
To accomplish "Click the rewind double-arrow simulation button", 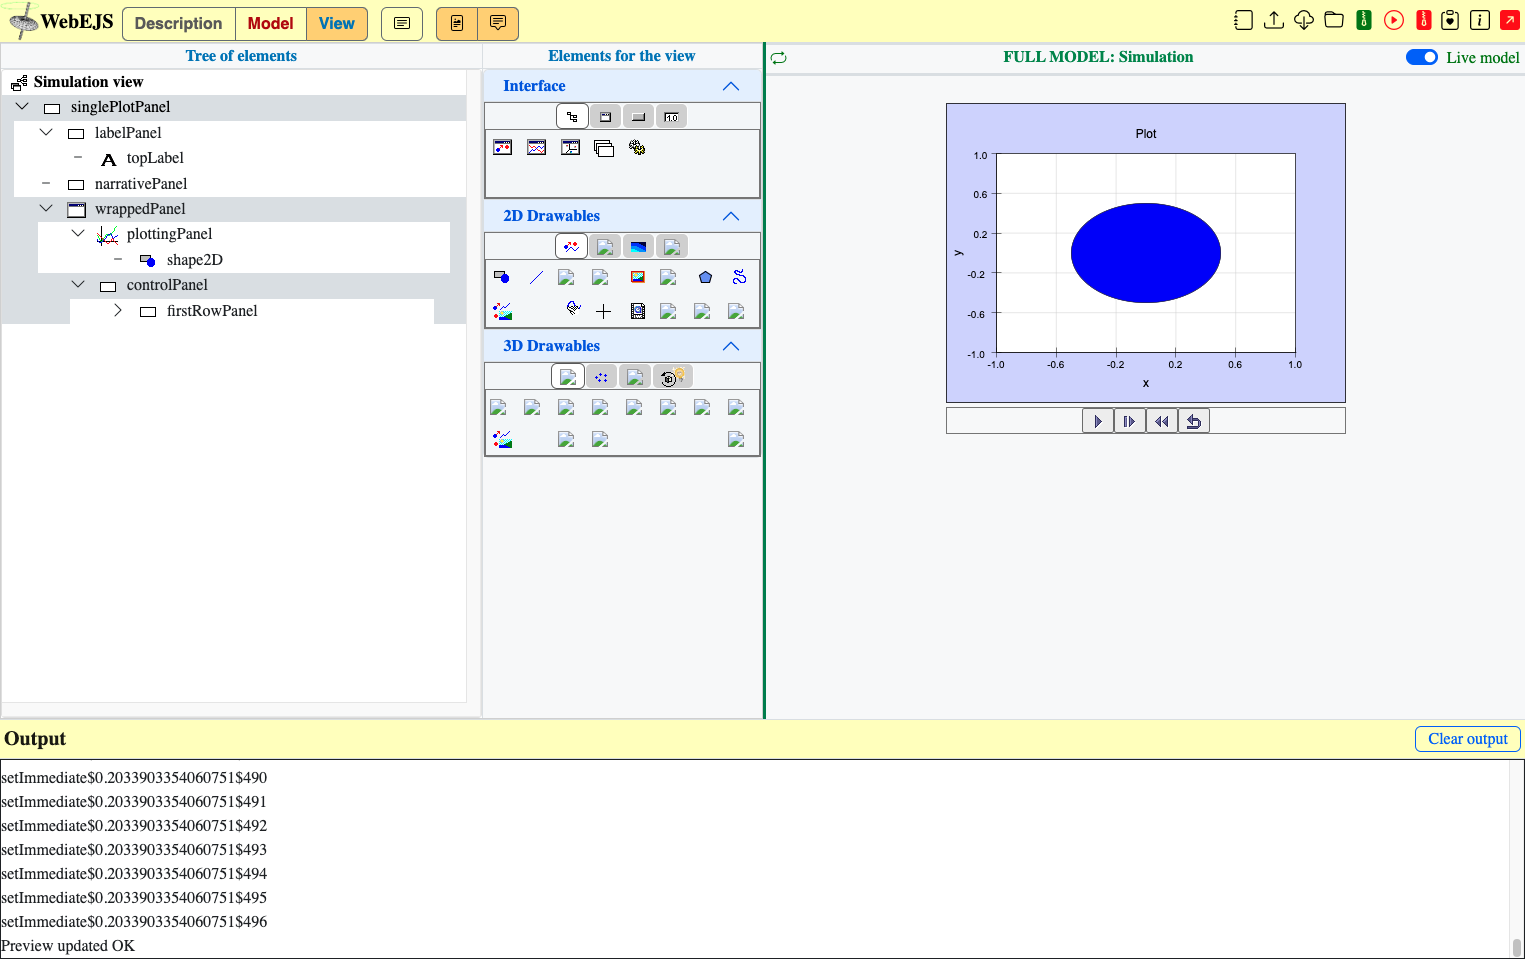I will [x=1162, y=421].
